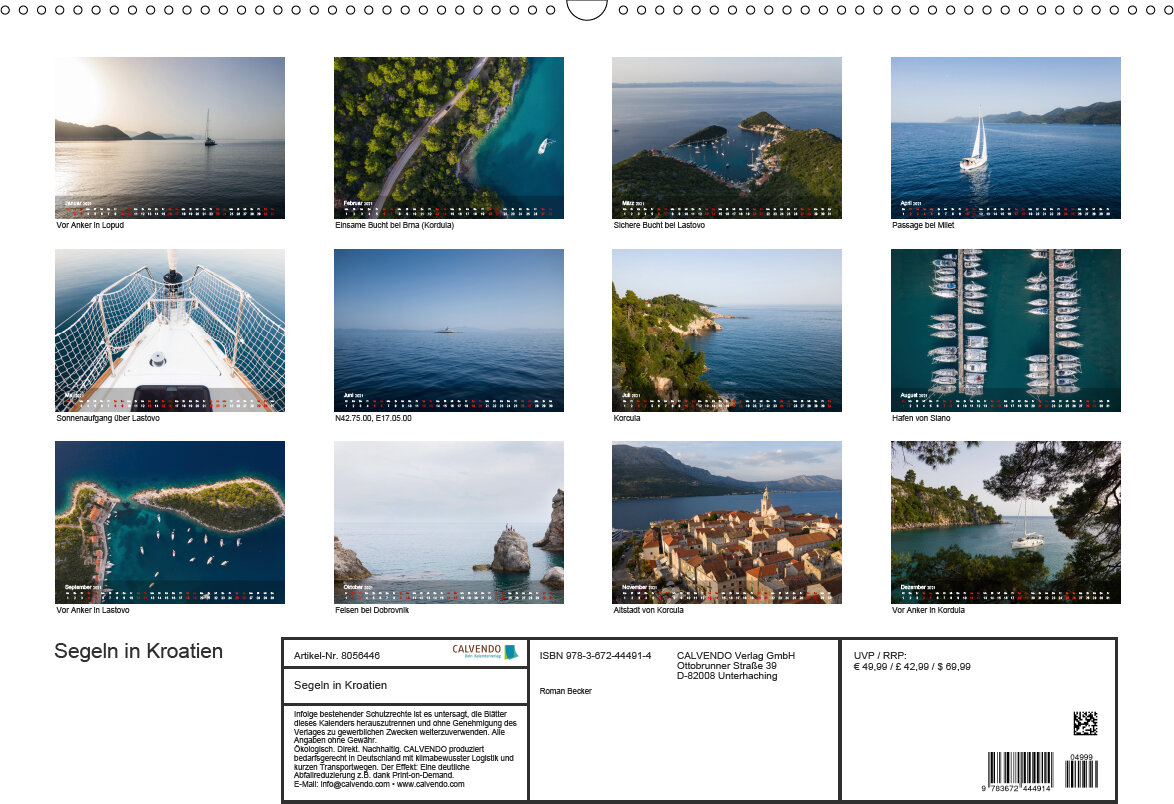Click the caption 'Hafen von Slano'
1174x804 pixels.
point(921,418)
